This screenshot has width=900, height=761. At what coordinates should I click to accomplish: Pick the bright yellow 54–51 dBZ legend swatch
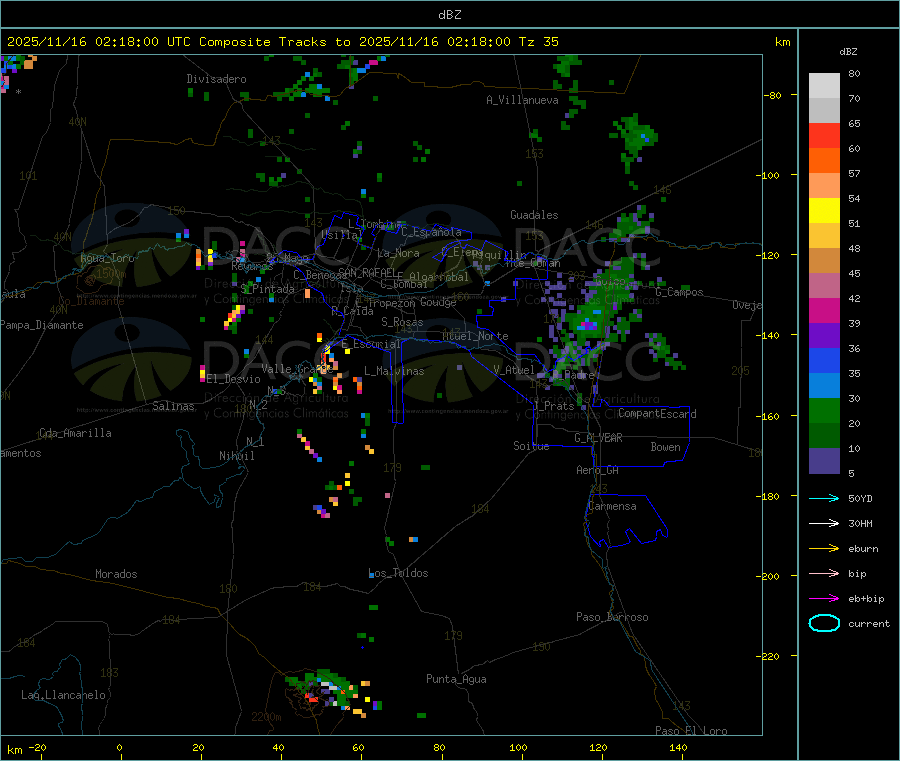coord(824,211)
